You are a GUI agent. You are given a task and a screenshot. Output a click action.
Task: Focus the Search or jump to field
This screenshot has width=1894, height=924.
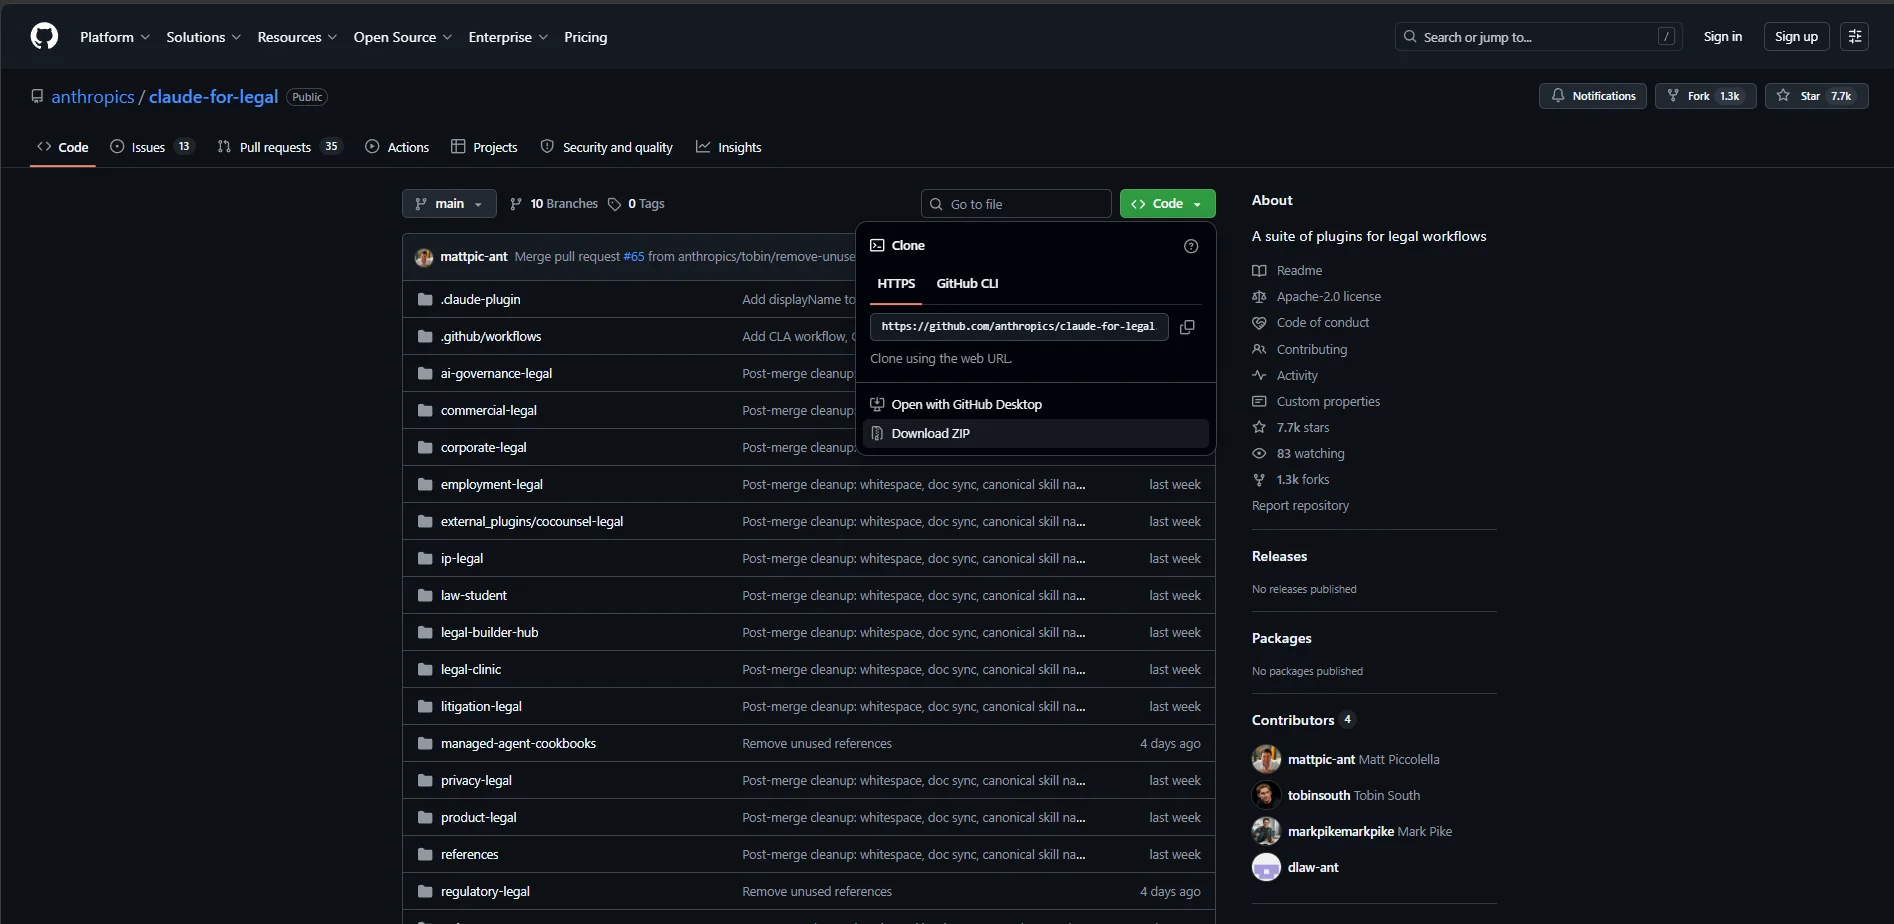1538,37
